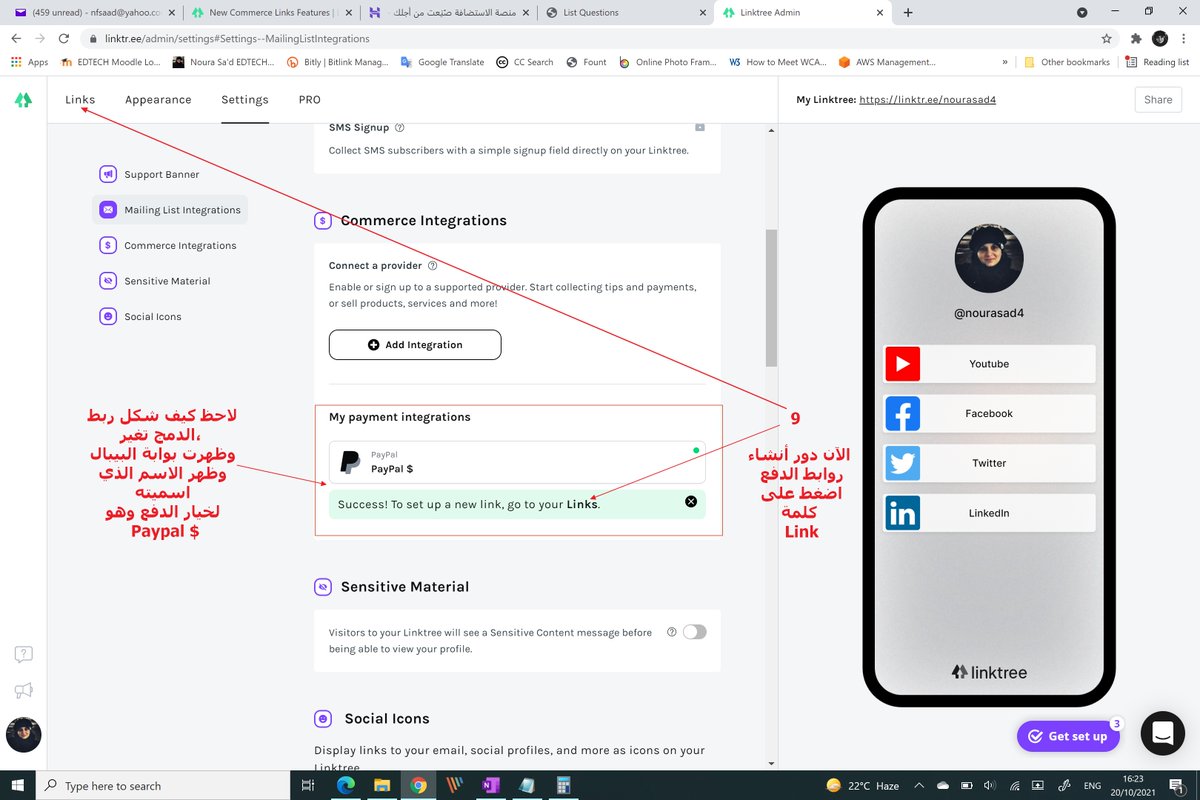Click the Get set up button
The width and height of the screenshot is (1200, 800).
click(1067, 736)
